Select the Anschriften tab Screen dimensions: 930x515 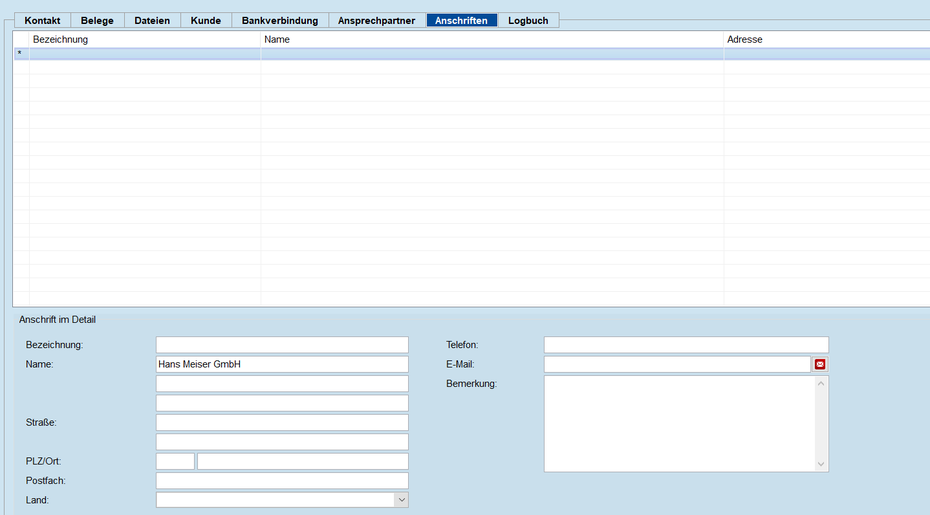(461, 20)
